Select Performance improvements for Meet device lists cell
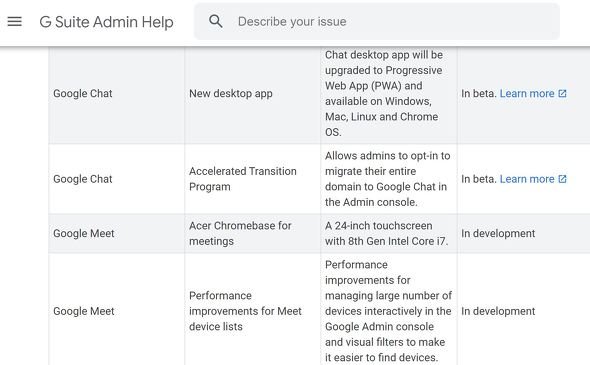This screenshot has height=365, width=590. [252, 311]
